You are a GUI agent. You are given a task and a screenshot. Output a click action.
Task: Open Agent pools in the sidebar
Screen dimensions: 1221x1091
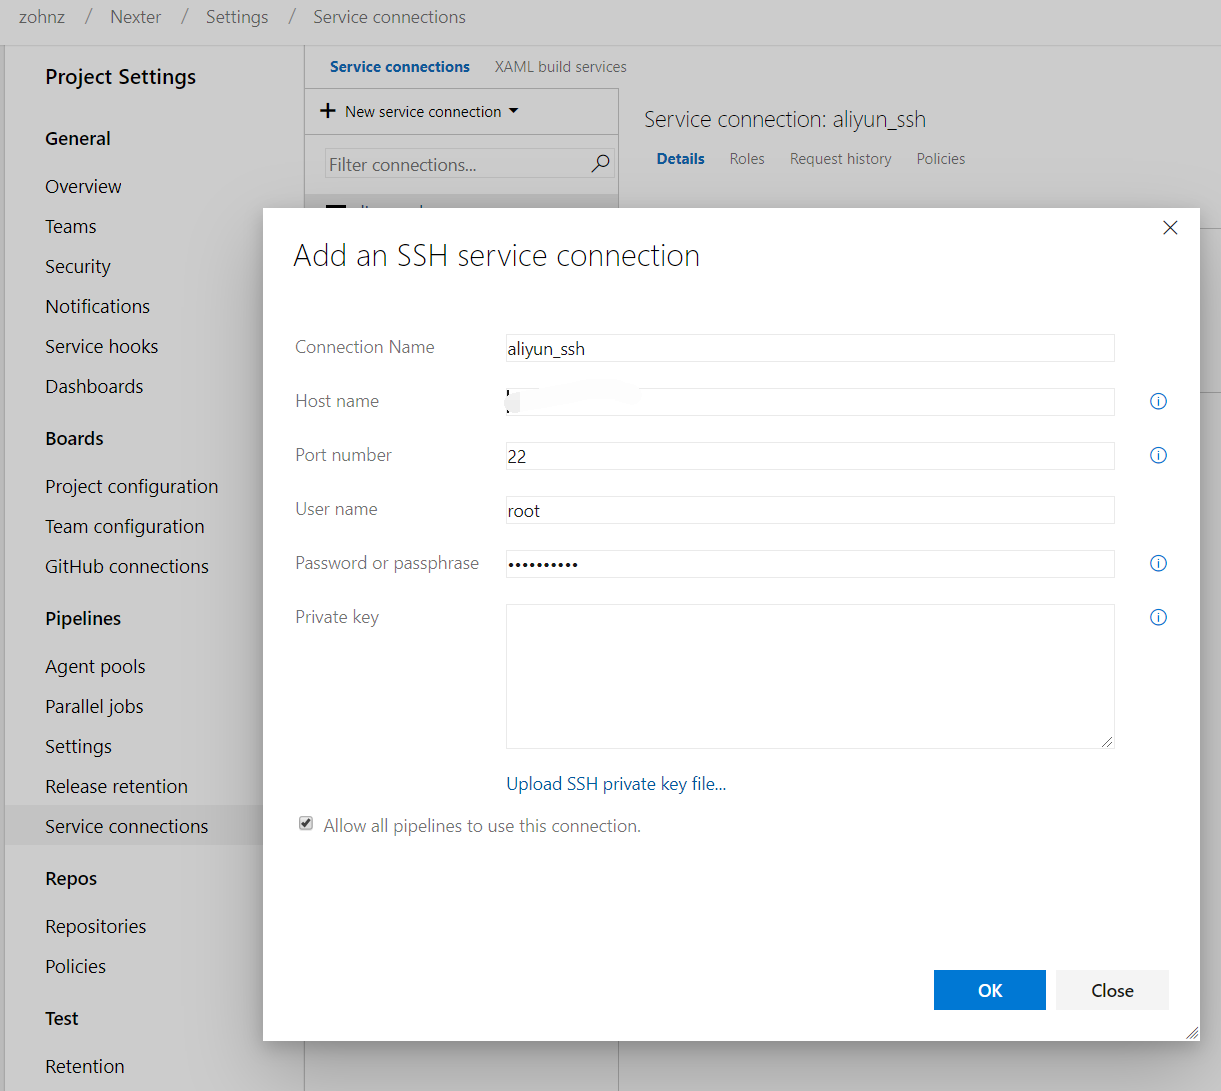[x=95, y=667]
